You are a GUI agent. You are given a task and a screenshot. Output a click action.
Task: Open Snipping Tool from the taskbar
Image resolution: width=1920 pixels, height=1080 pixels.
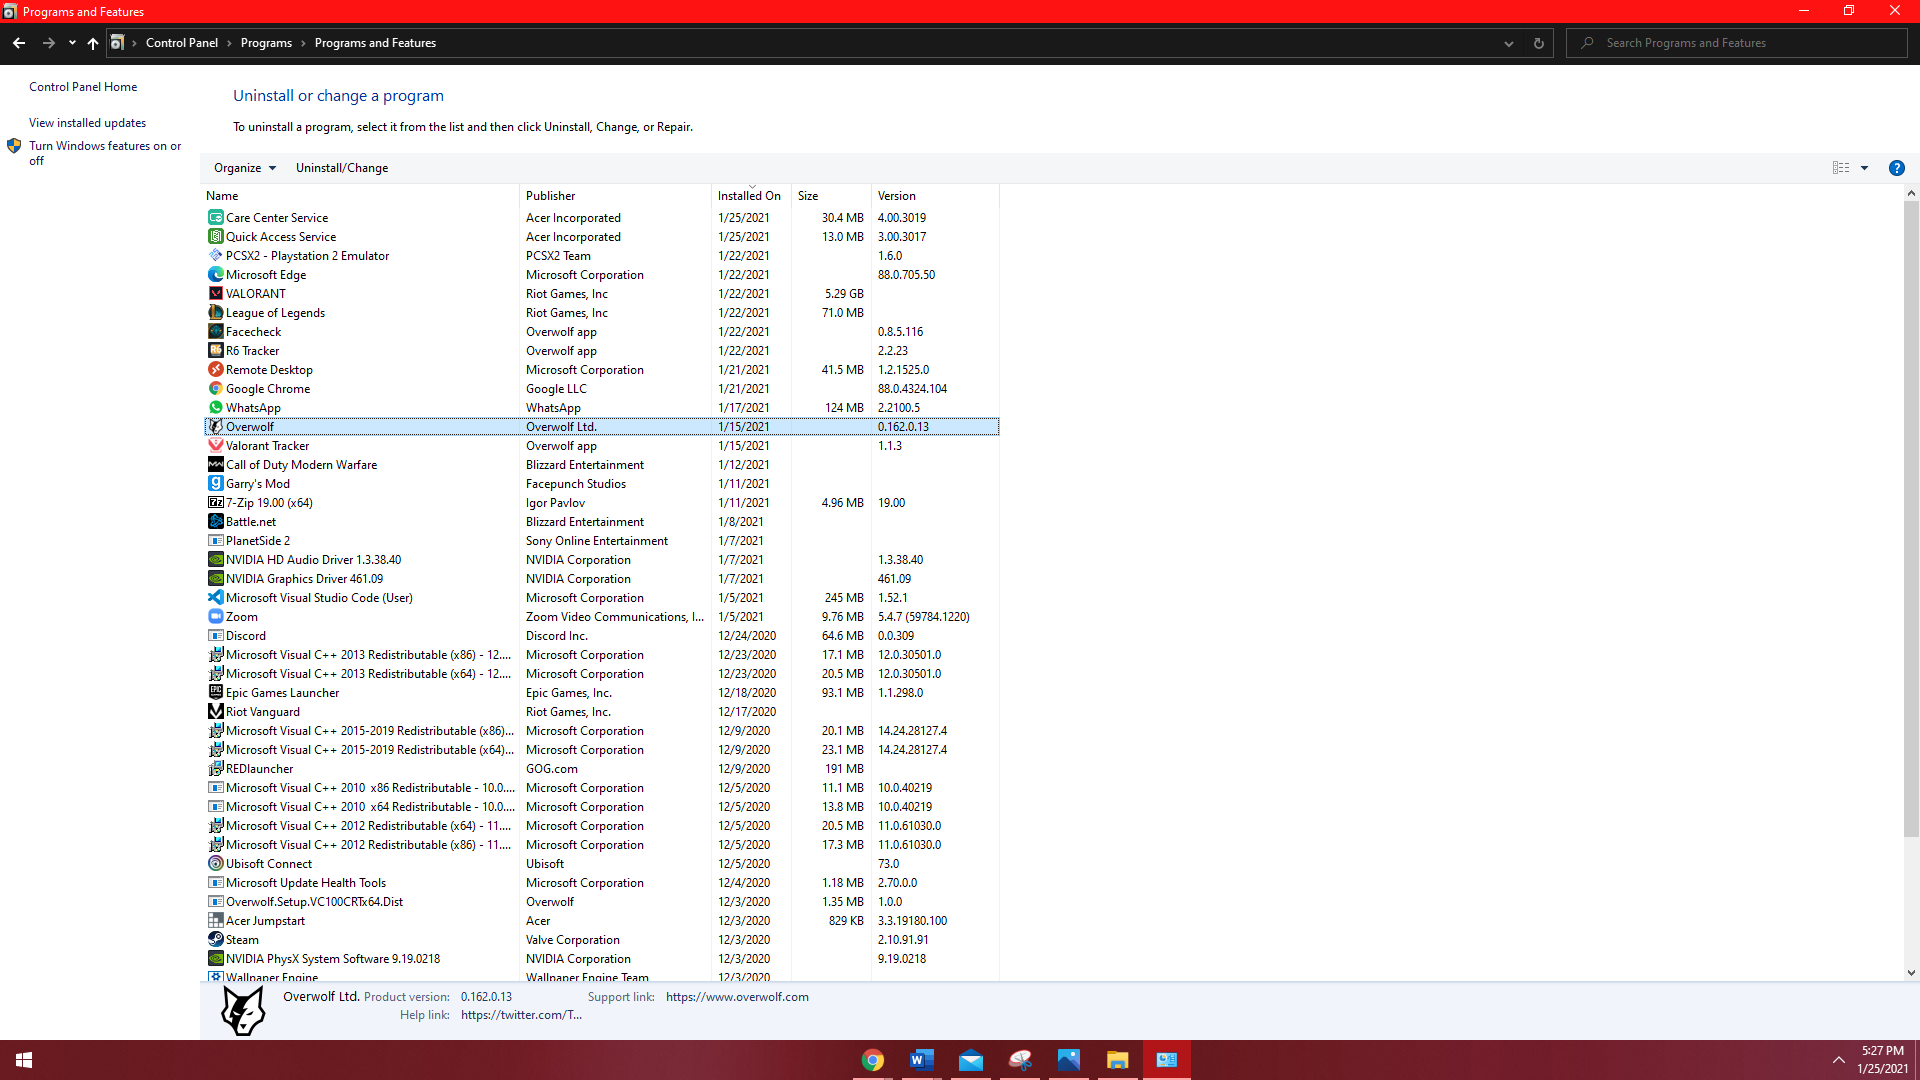point(1019,1060)
